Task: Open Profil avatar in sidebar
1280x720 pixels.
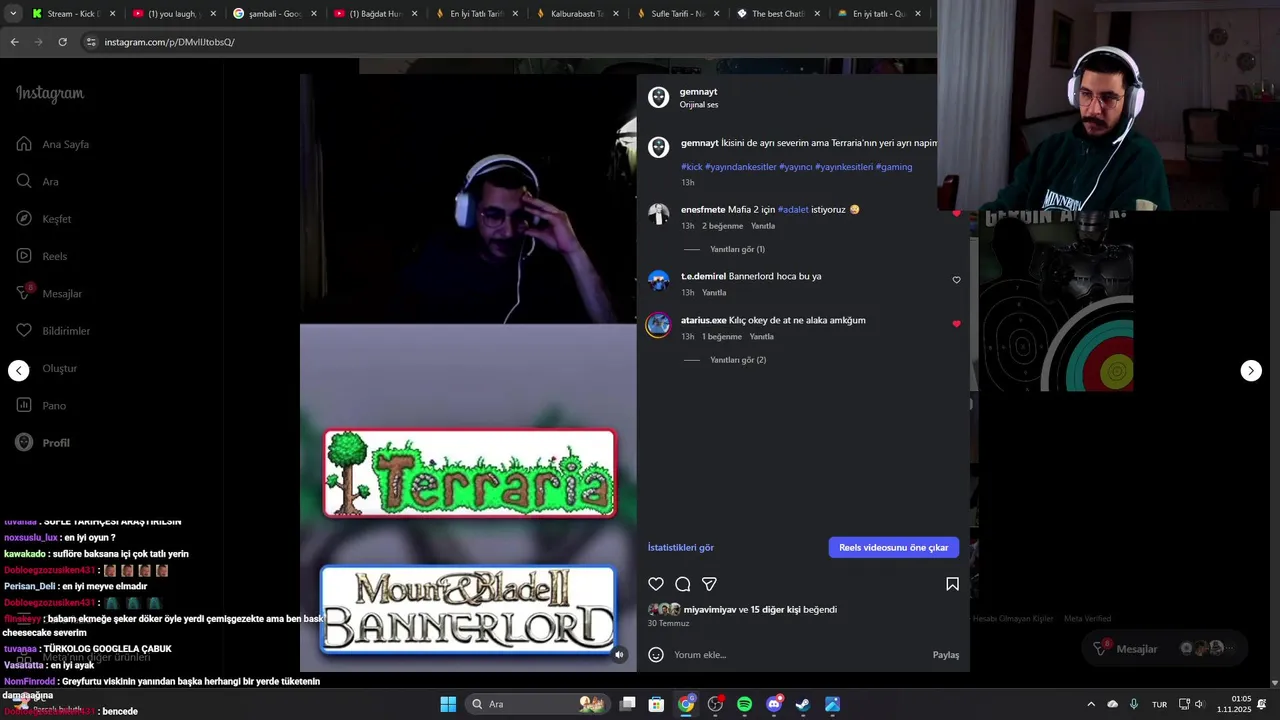Action: click(24, 442)
